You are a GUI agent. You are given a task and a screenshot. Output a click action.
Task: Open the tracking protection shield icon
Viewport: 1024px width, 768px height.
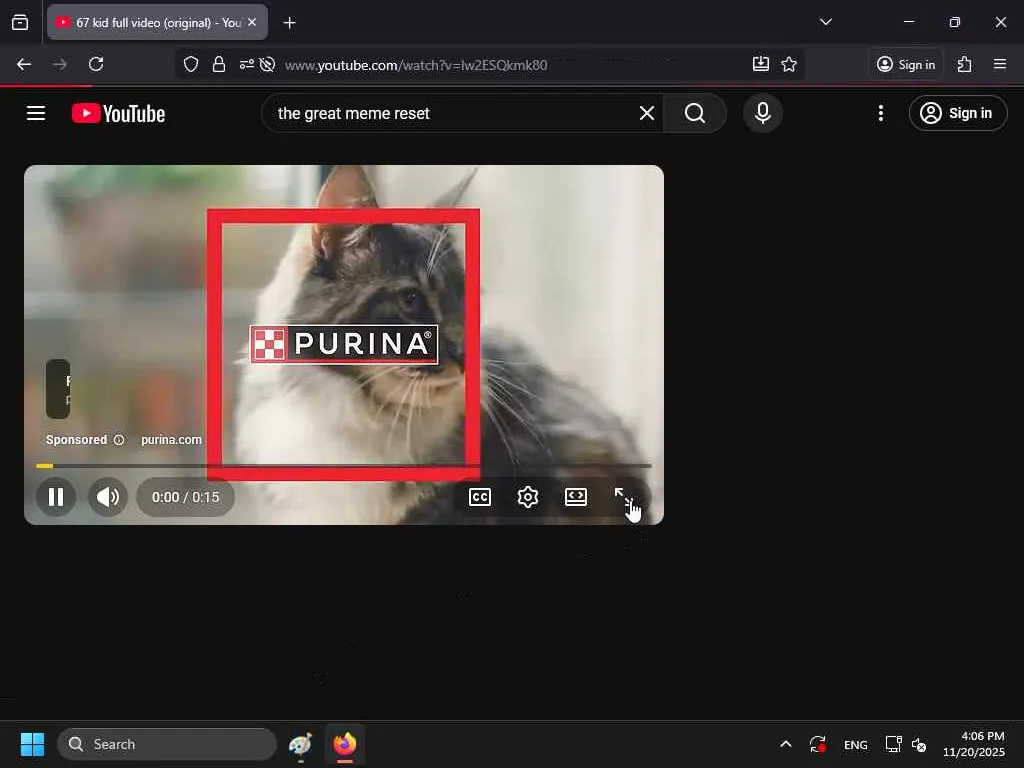click(191, 64)
